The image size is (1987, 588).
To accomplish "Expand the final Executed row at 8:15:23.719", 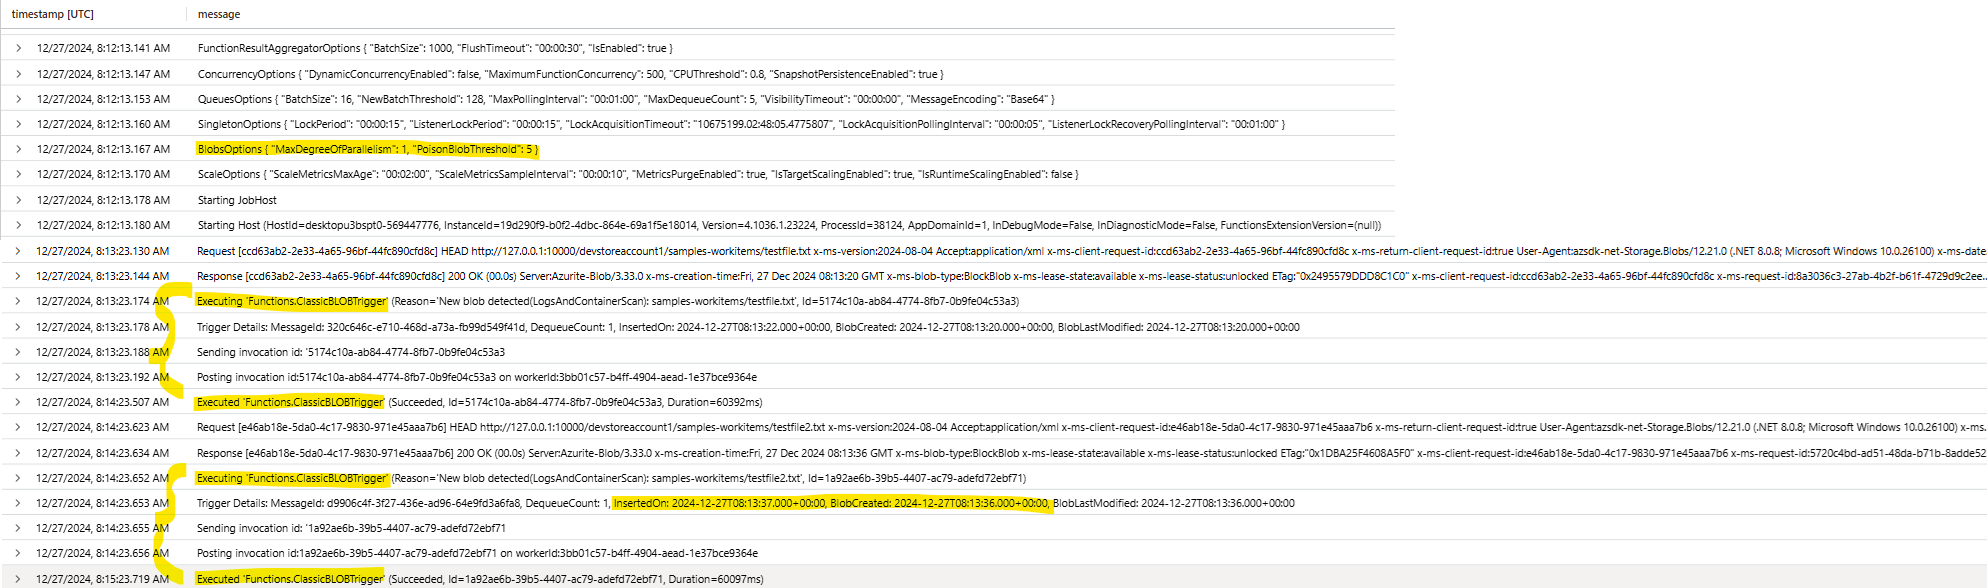I will tap(18, 579).
